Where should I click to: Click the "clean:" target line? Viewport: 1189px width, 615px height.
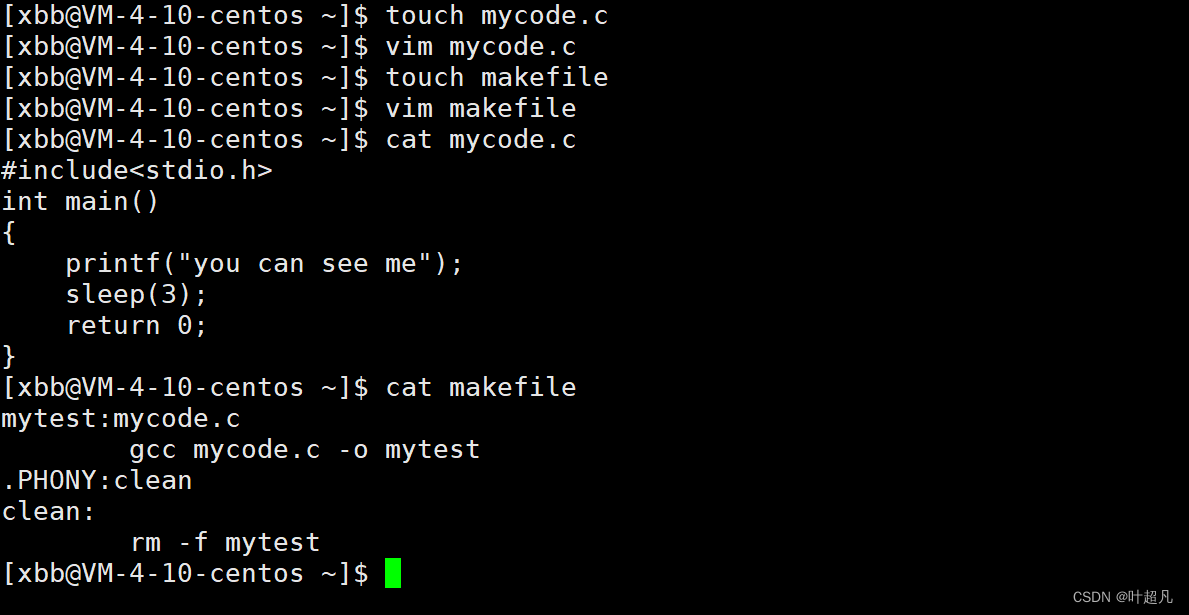(49, 512)
